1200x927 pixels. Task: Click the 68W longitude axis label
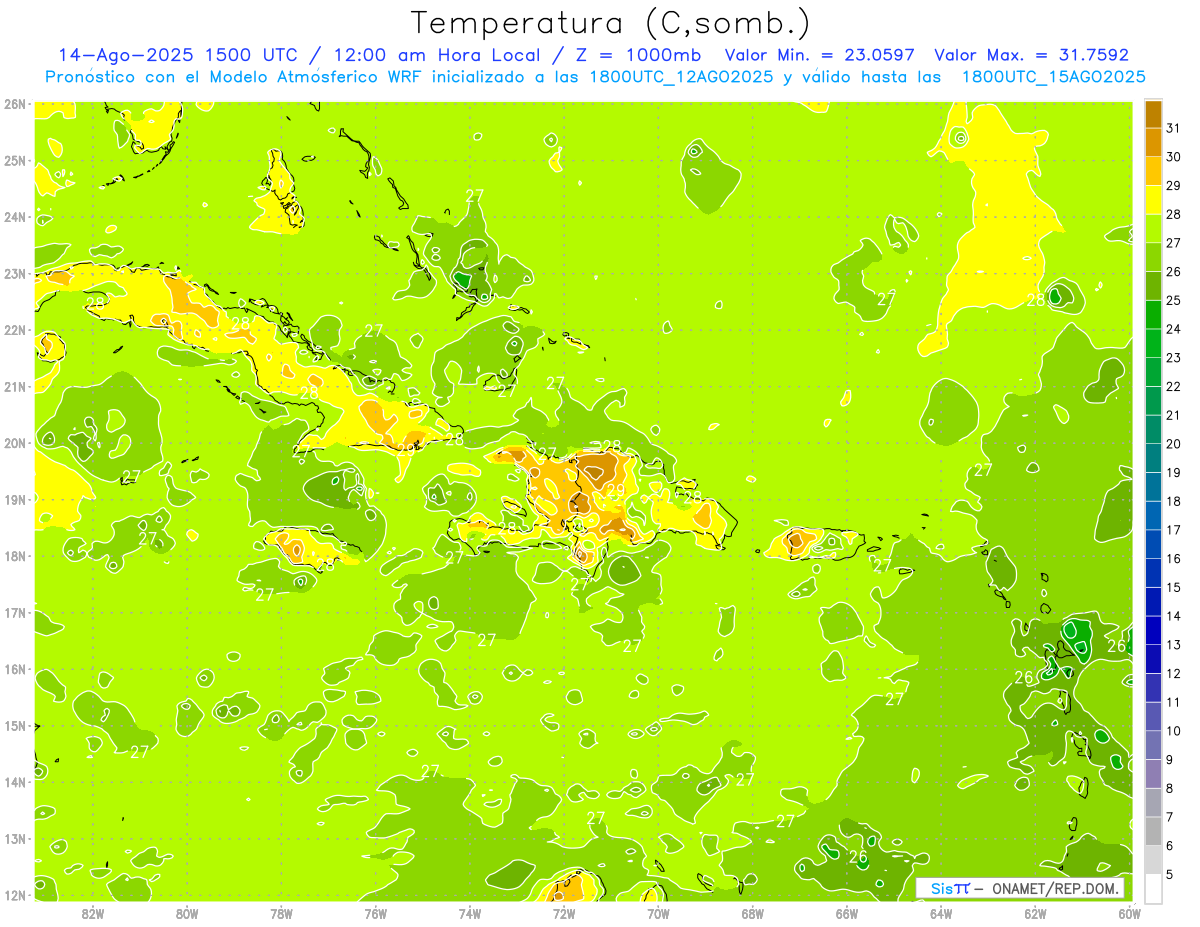[x=753, y=913]
